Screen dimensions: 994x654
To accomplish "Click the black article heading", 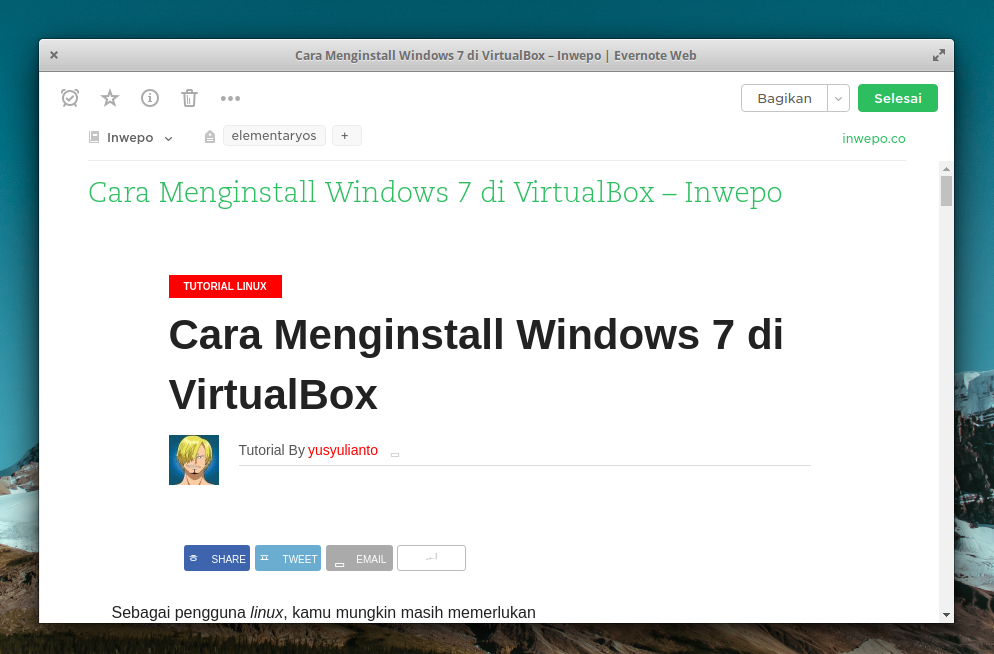I will tap(475, 364).
